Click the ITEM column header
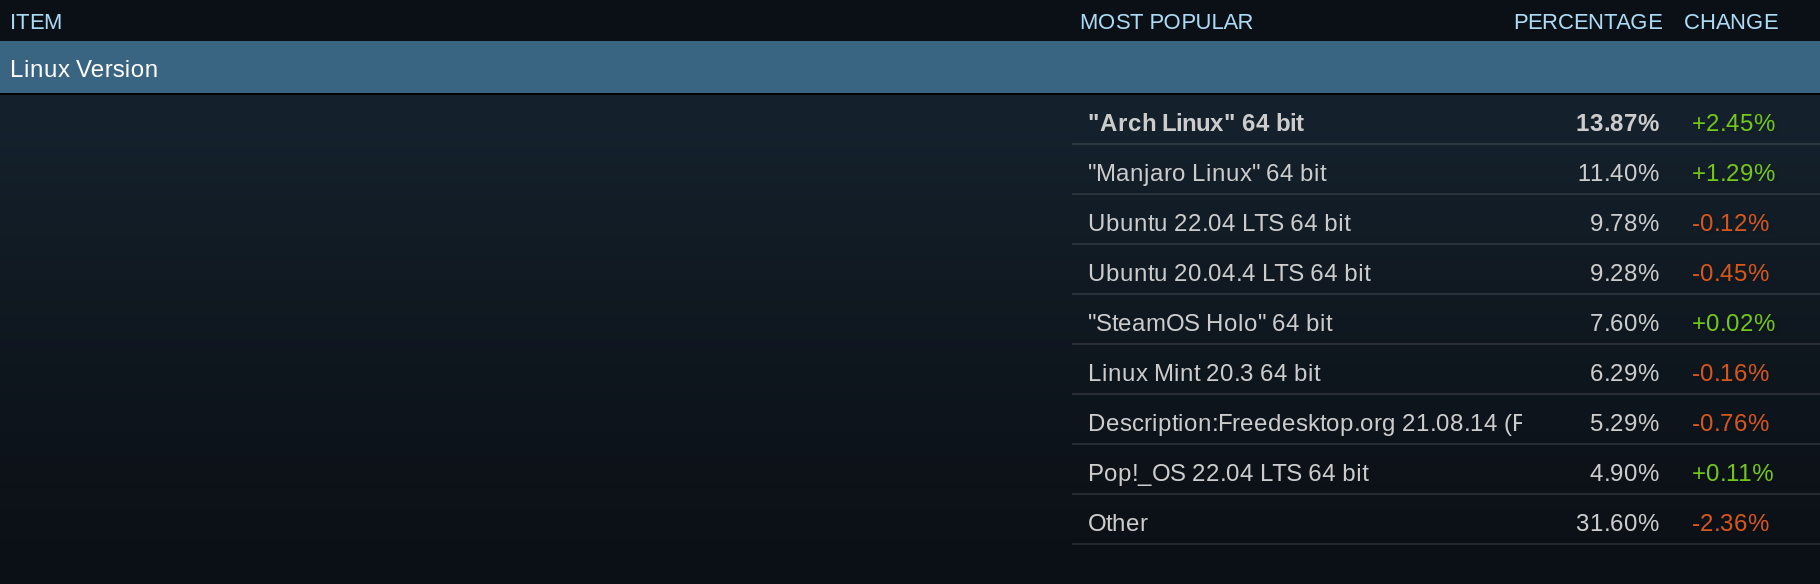This screenshot has width=1820, height=584. [36, 22]
